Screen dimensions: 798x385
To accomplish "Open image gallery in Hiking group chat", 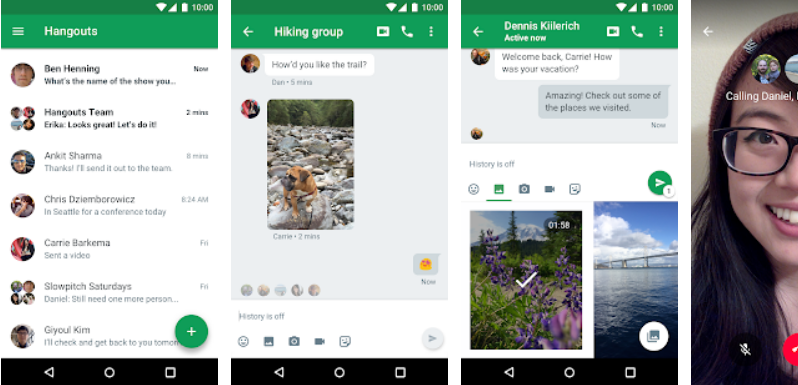I will 269,341.
